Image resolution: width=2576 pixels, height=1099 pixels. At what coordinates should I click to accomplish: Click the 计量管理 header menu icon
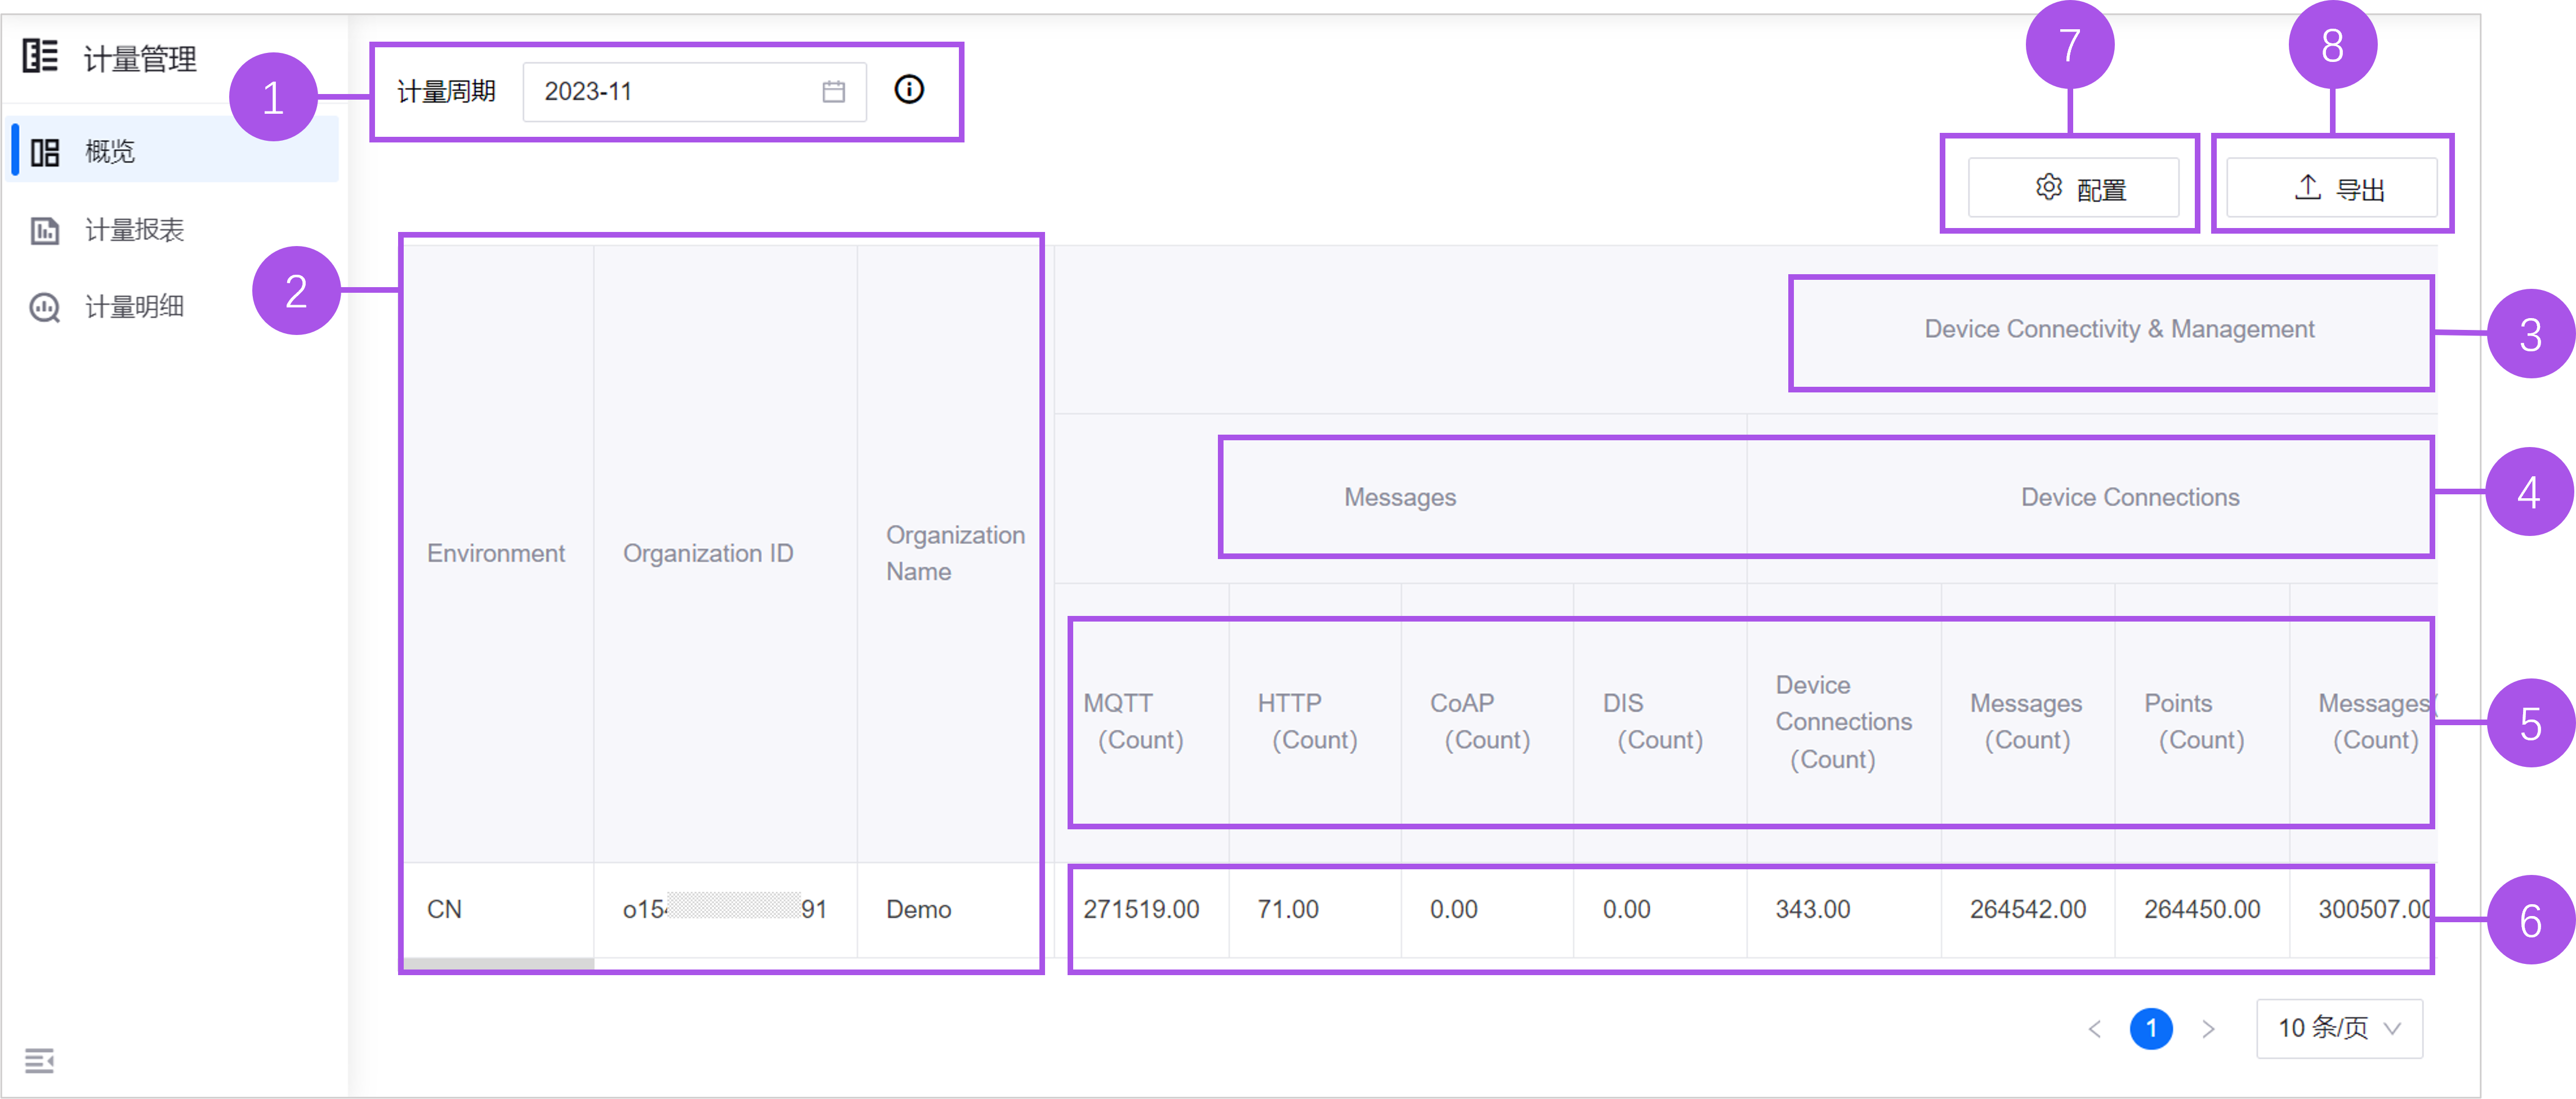coord(41,56)
